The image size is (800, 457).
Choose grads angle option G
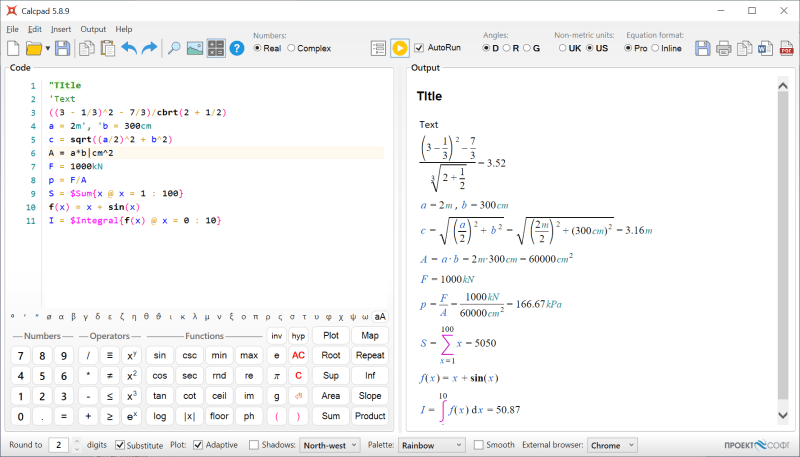tap(527, 48)
